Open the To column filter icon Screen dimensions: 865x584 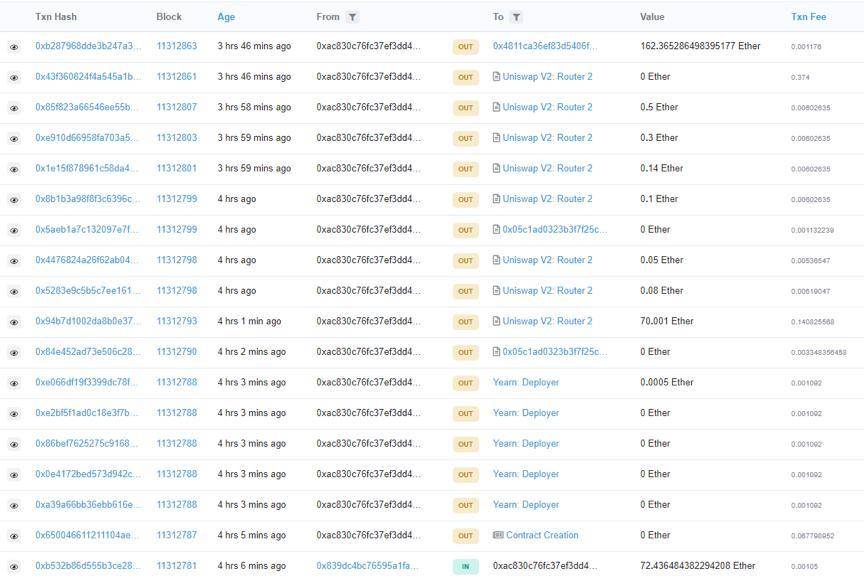click(x=516, y=17)
